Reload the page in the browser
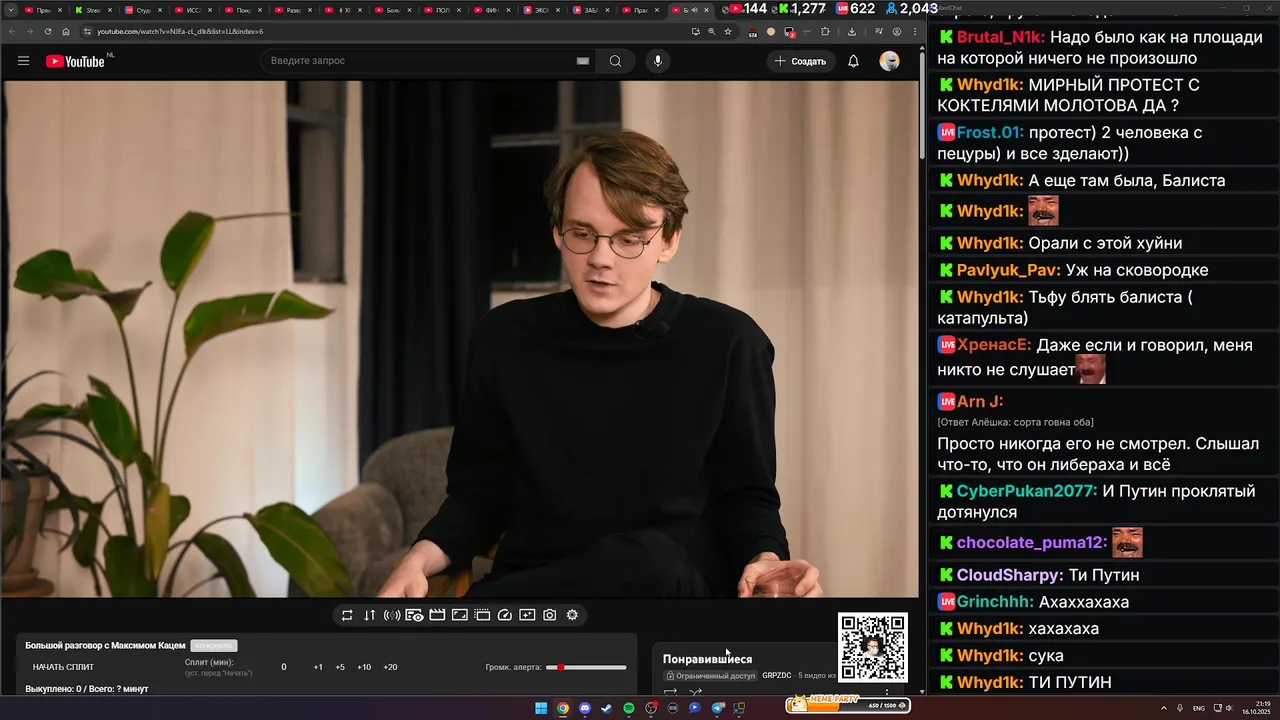This screenshot has height=720, width=1280. click(x=47, y=31)
